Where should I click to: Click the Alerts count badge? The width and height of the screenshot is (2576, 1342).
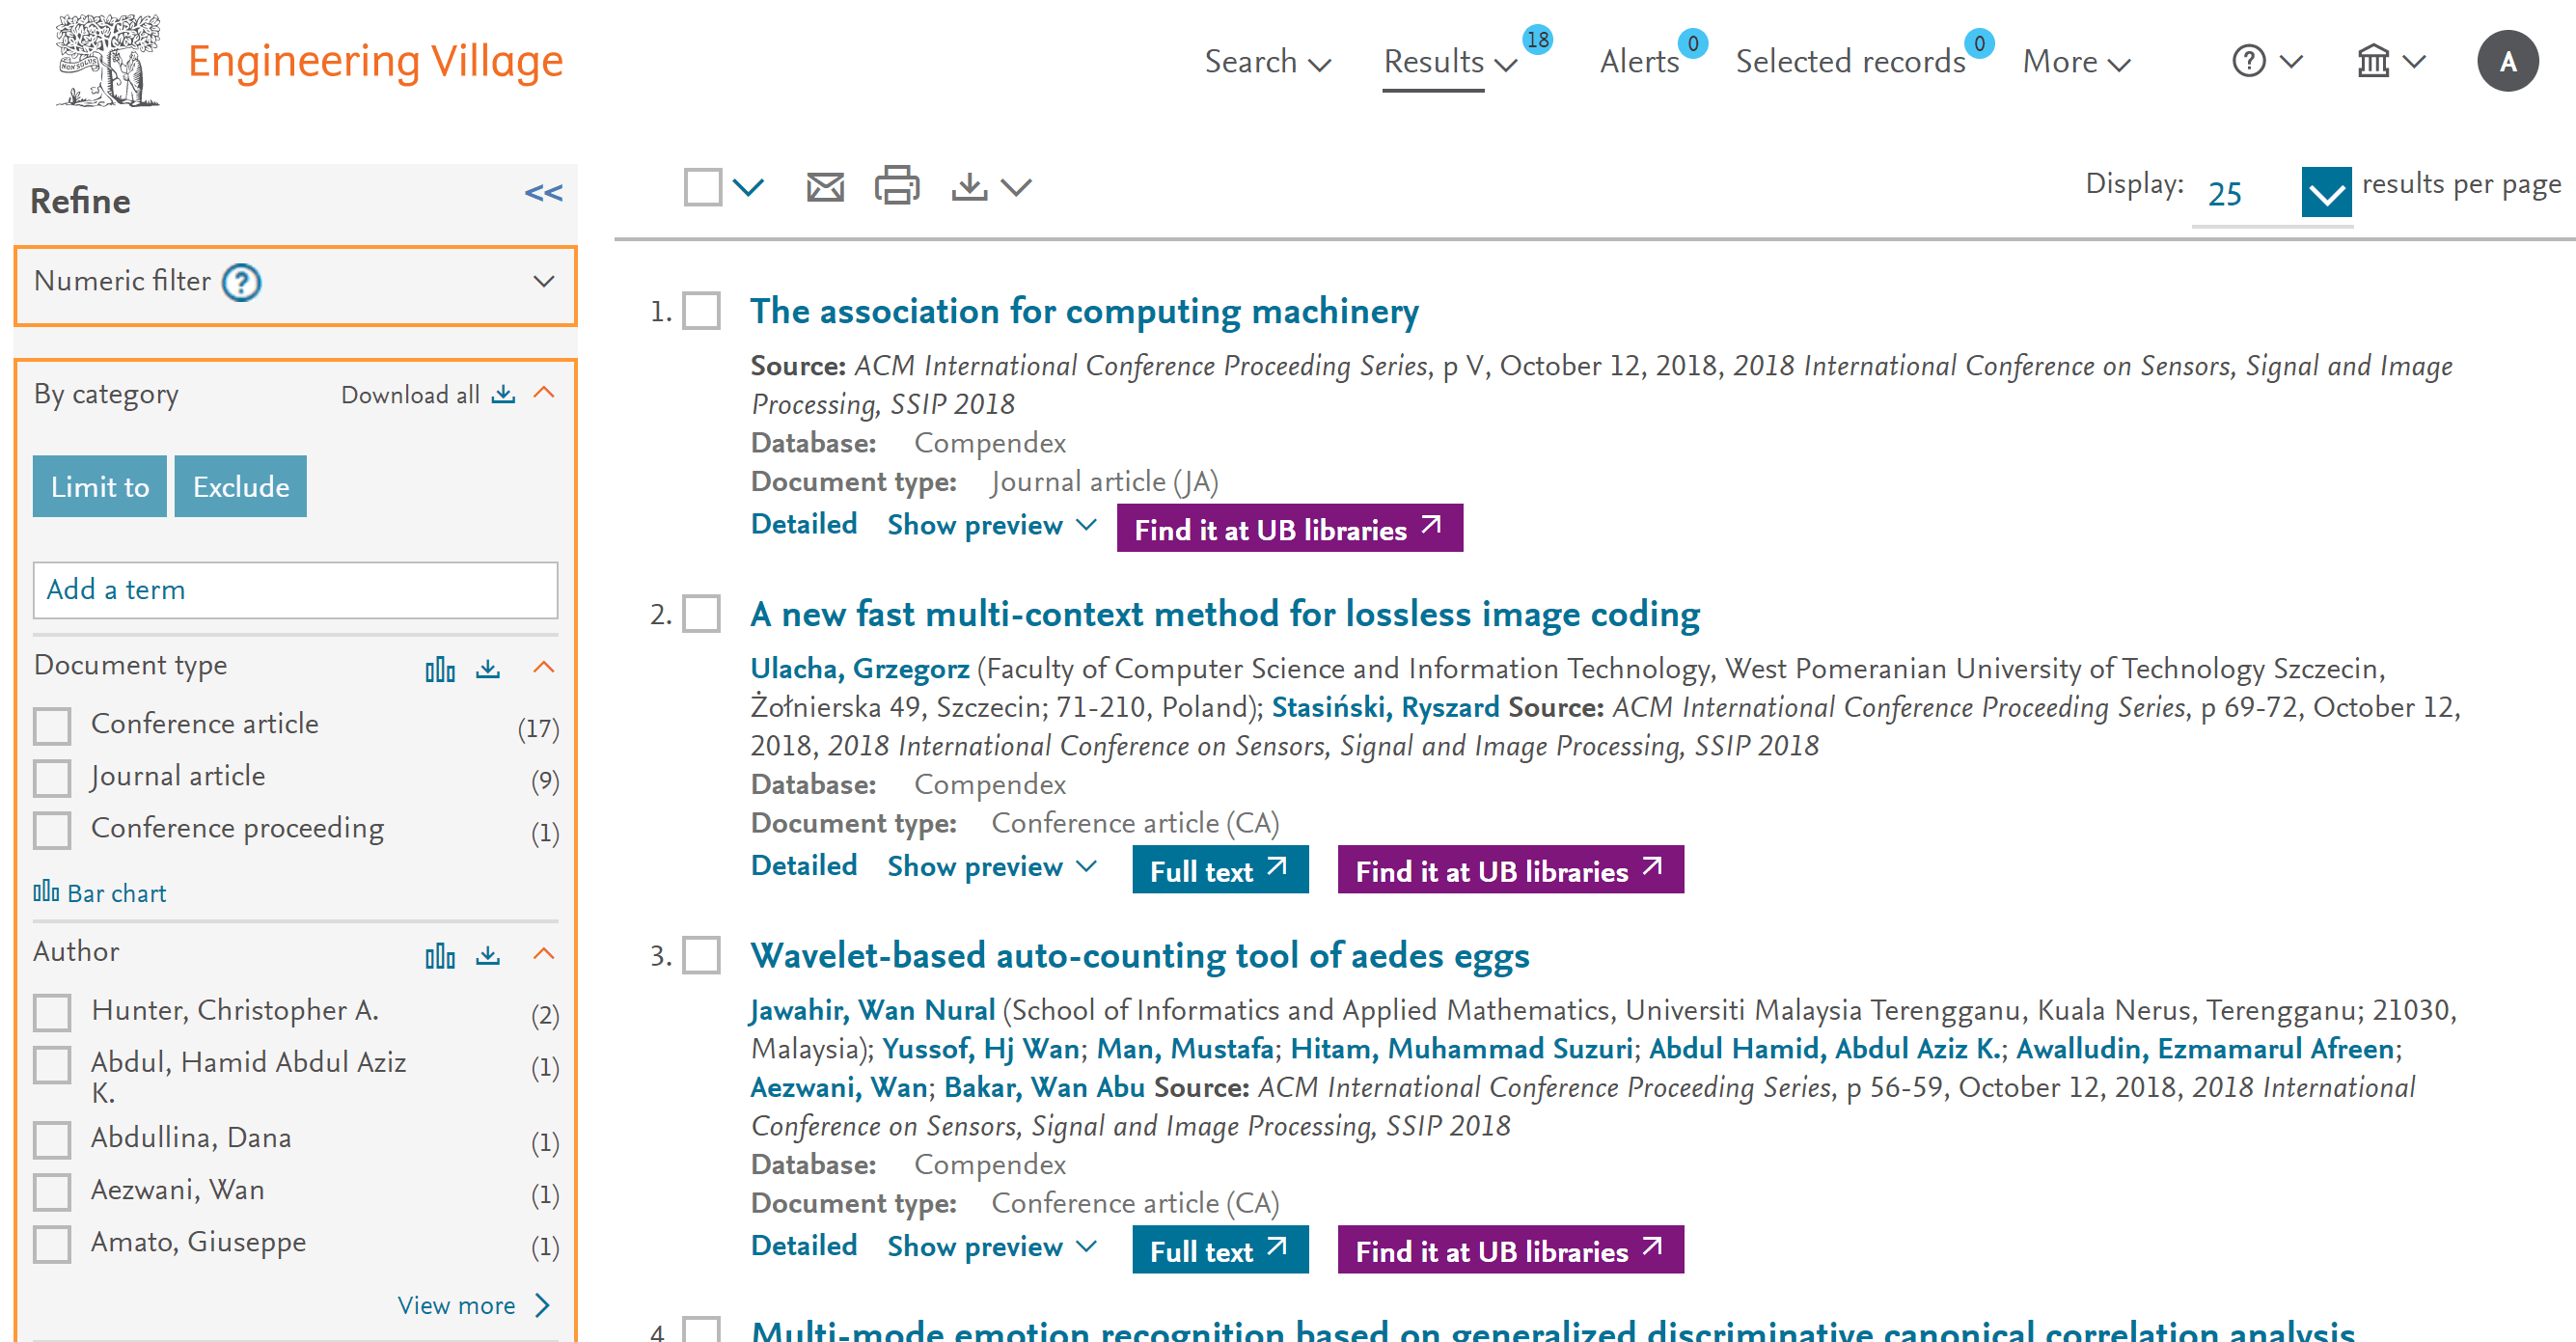[x=1692, y=43]
